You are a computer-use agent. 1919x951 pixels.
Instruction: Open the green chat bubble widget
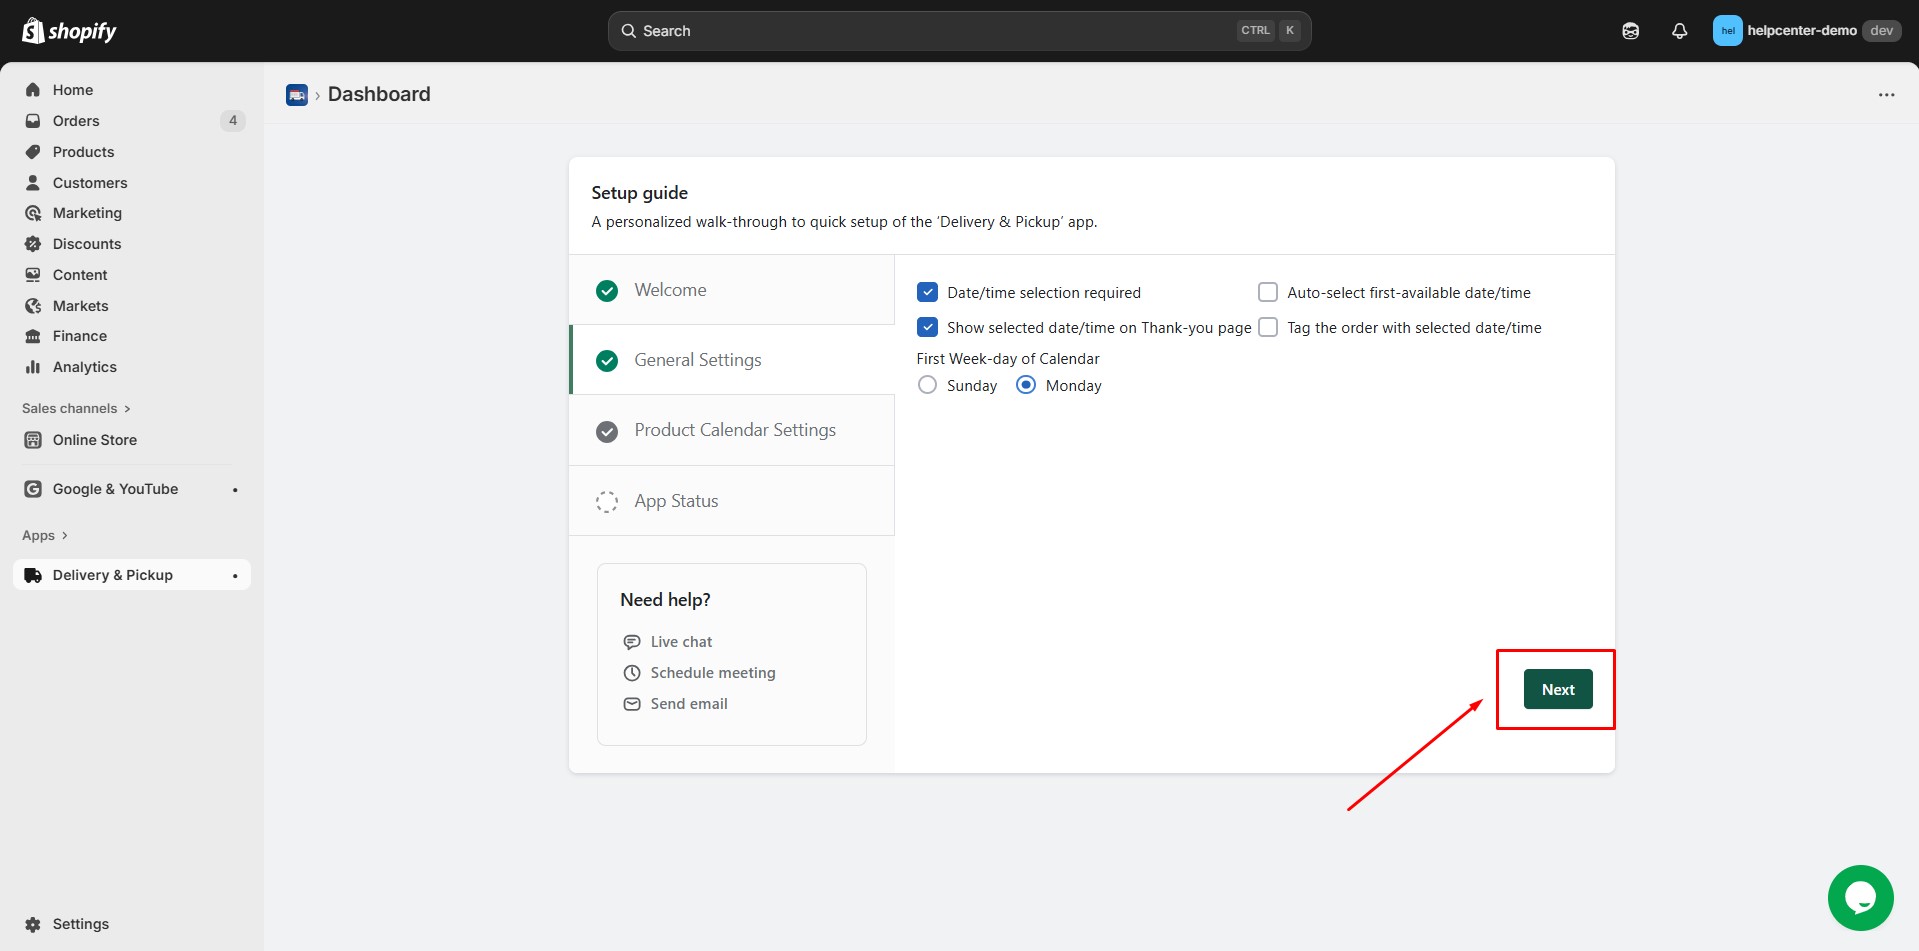tap(1859, 897)
